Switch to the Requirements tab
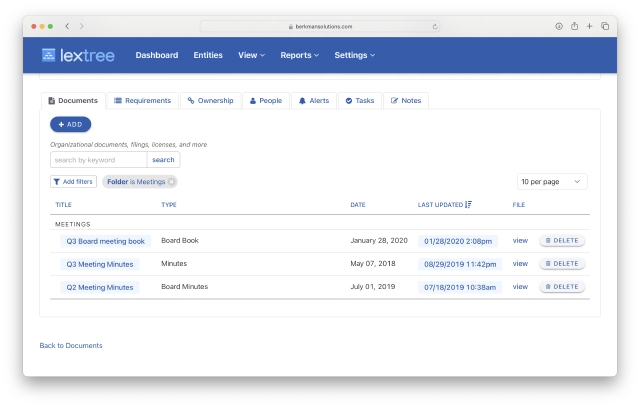This screenshot has width=640, height=407. click(142, 100)
